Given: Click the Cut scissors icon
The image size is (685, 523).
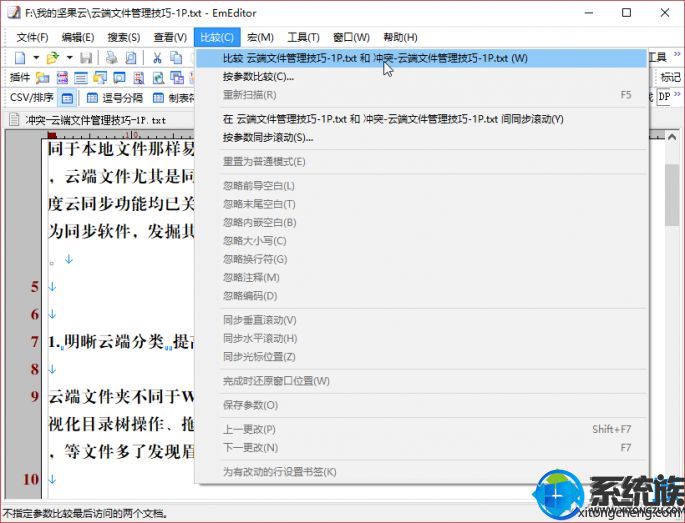Looking at the screenshot, I should 157,58.
